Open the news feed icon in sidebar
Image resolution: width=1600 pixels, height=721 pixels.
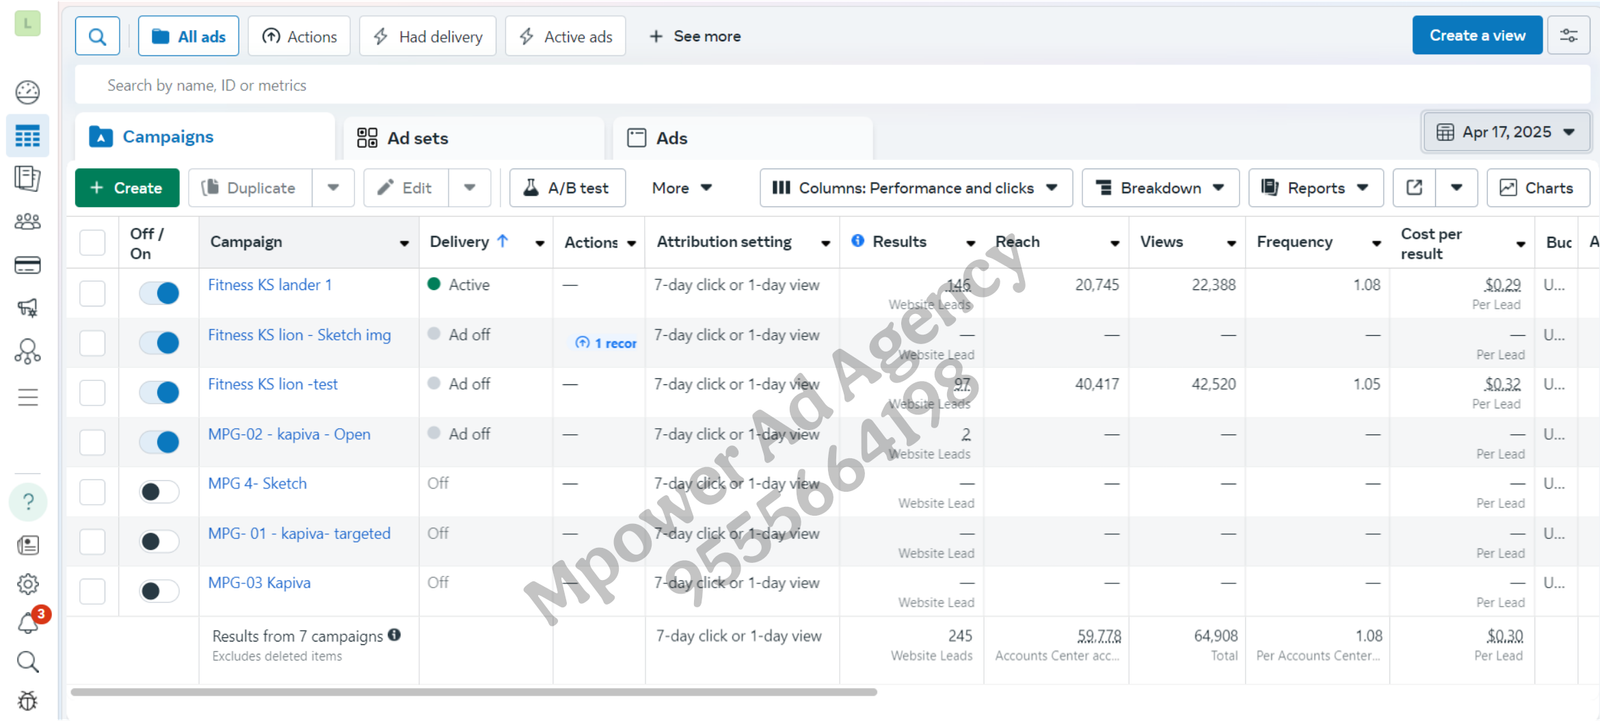coord(28,545)
